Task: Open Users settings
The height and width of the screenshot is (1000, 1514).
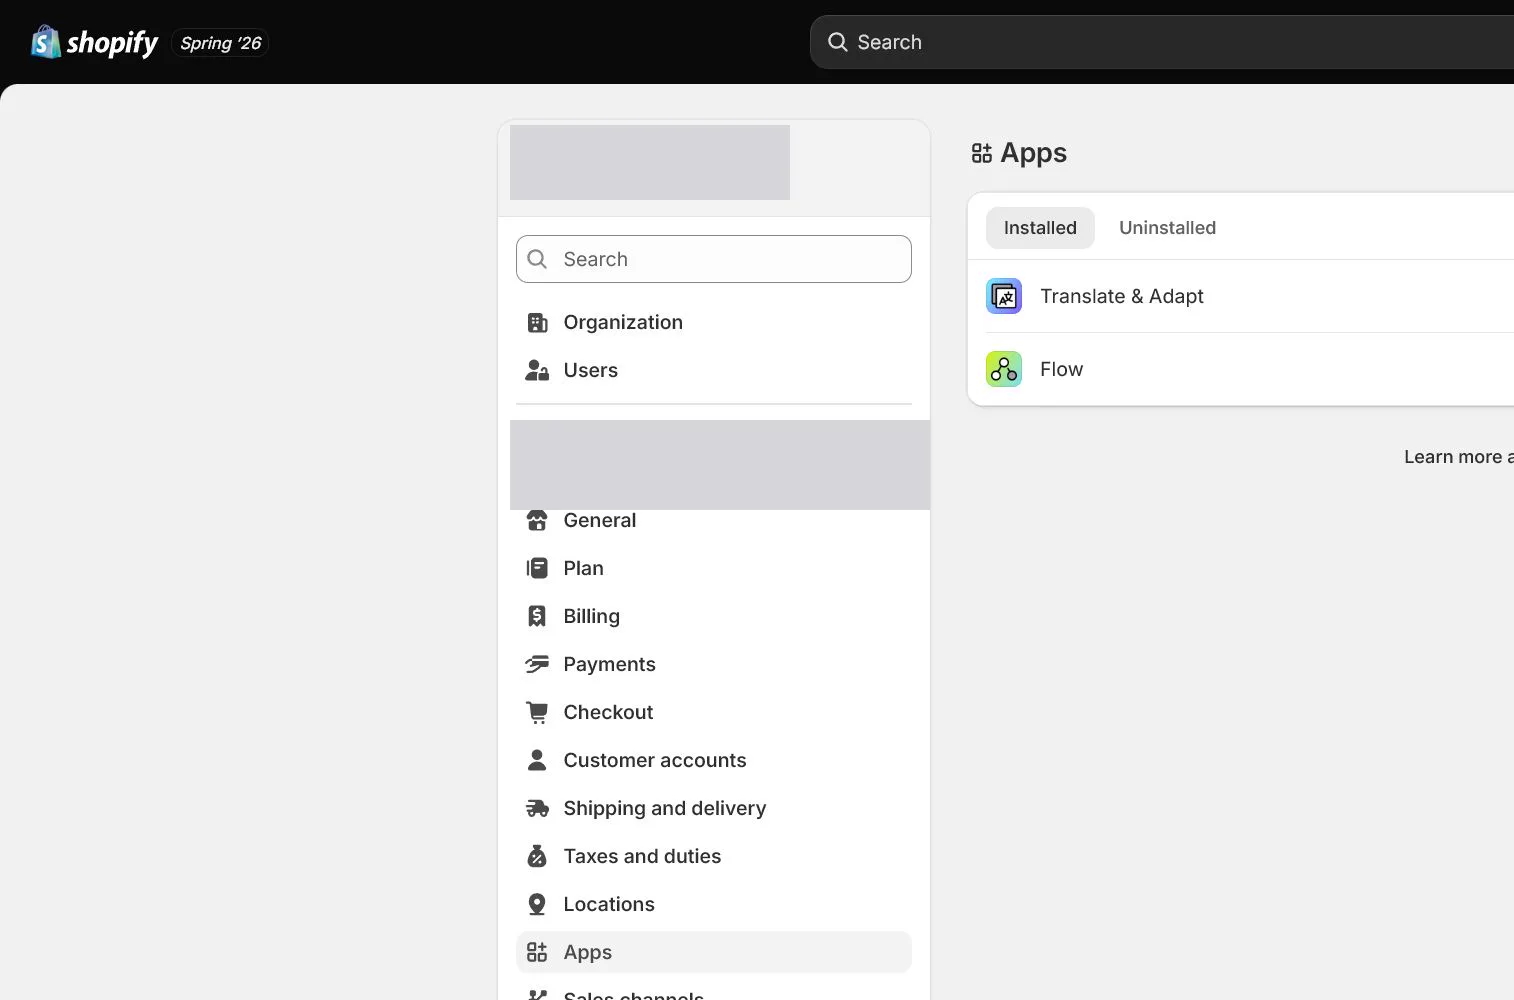Action: click(x=714, y=370)
